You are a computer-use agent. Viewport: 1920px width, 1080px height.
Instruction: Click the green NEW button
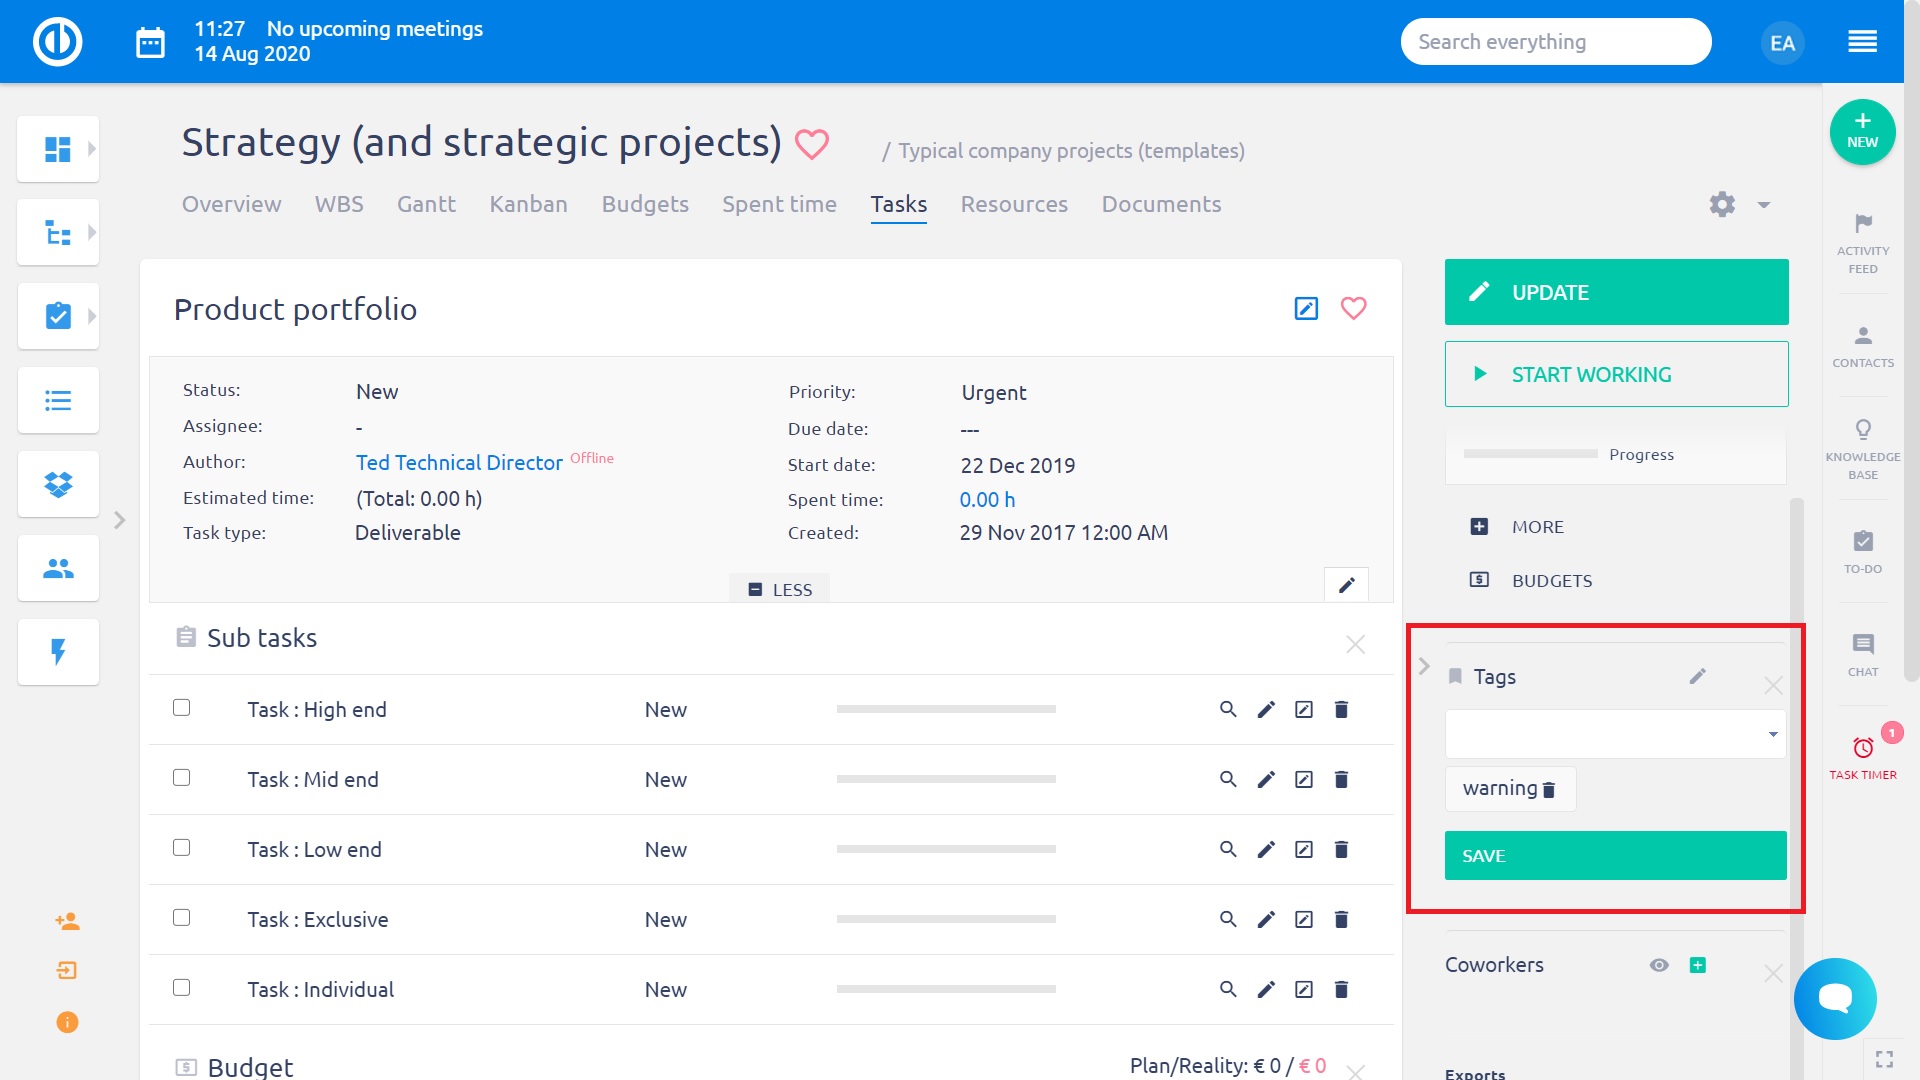click(1862, 132)
